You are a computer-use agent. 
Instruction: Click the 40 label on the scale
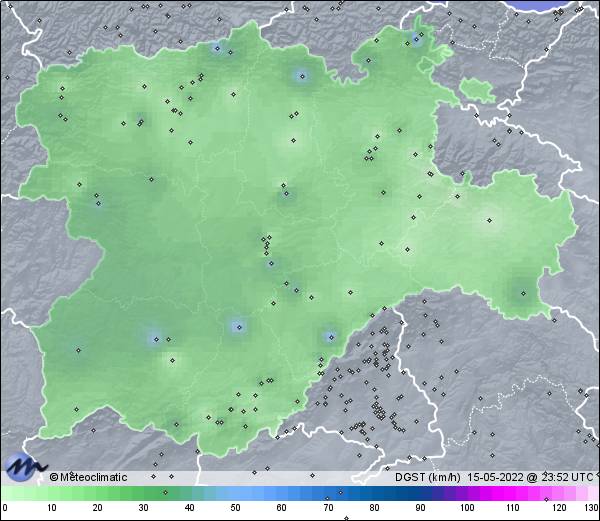[189, 508]
